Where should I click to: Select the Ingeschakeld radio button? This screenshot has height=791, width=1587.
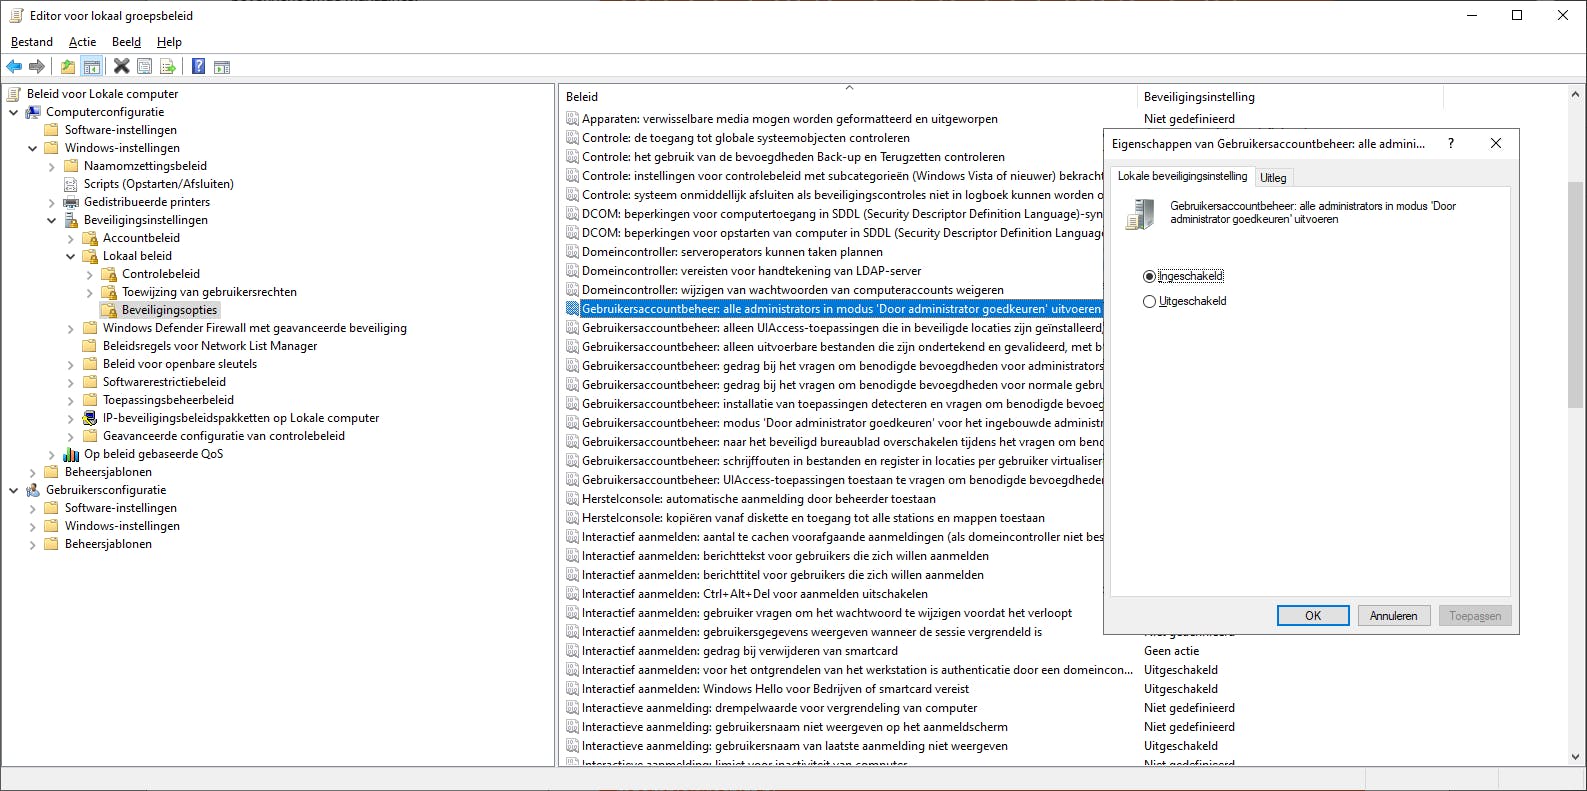[x=1149, y=276]
